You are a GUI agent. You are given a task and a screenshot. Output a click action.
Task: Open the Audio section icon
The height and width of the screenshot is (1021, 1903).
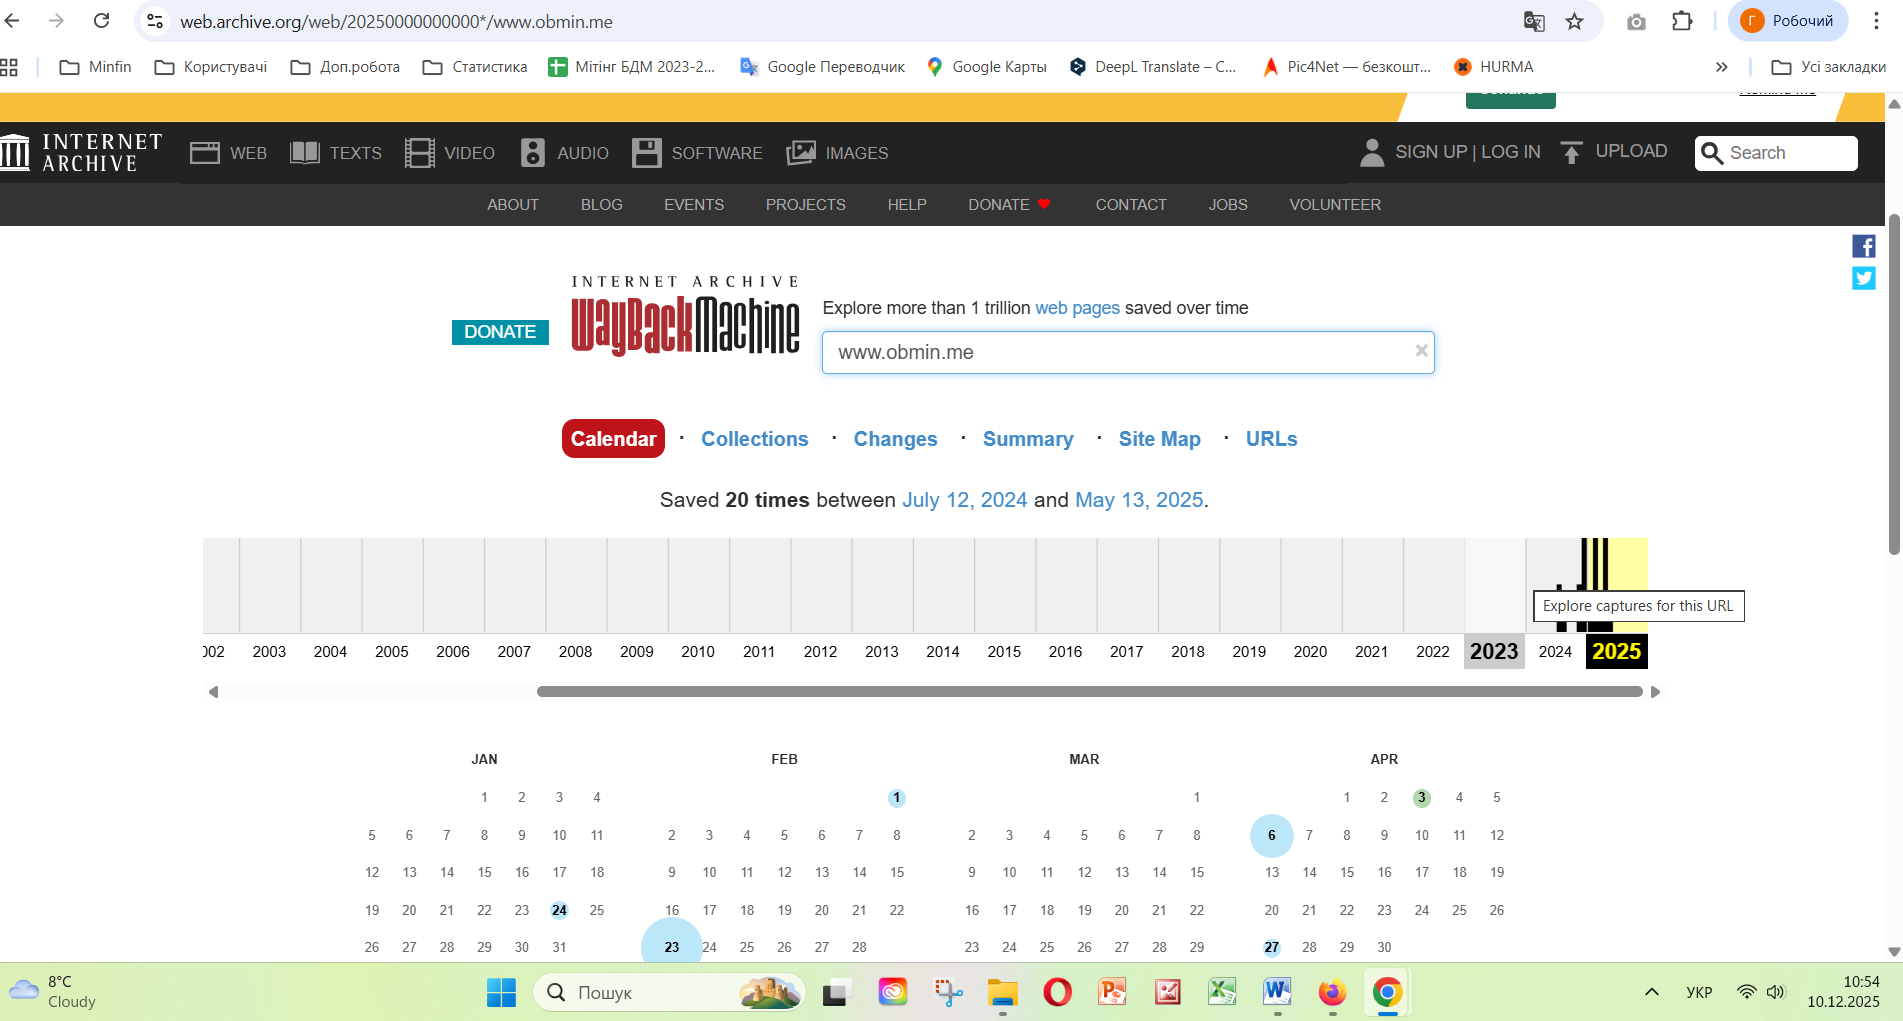pyautogui.click(x=533, y=153)
